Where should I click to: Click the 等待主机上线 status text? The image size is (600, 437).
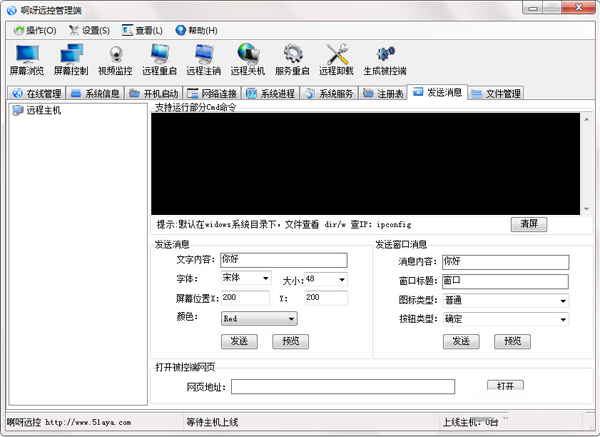(x=212, y=422)
